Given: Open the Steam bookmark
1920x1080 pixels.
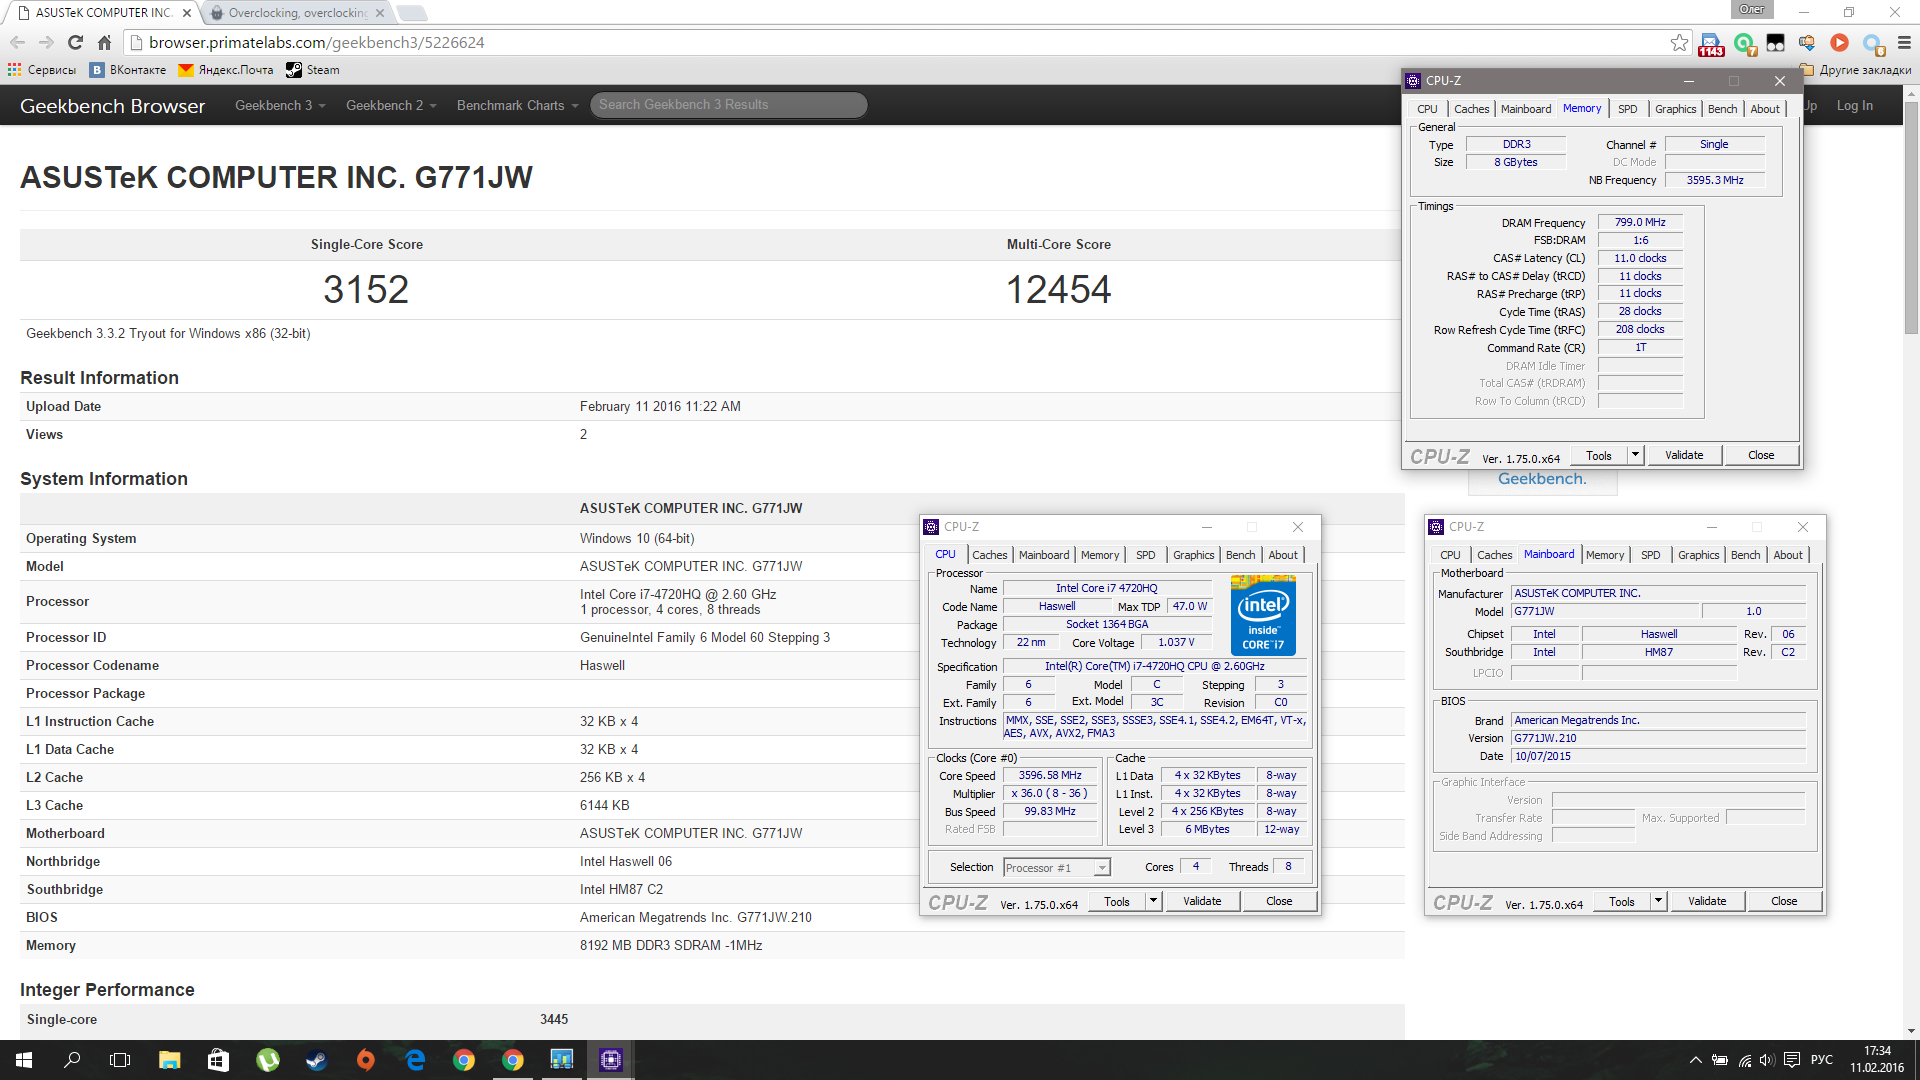Looking at the screenshot, I should pyautogui.click(x=313, y=70).
